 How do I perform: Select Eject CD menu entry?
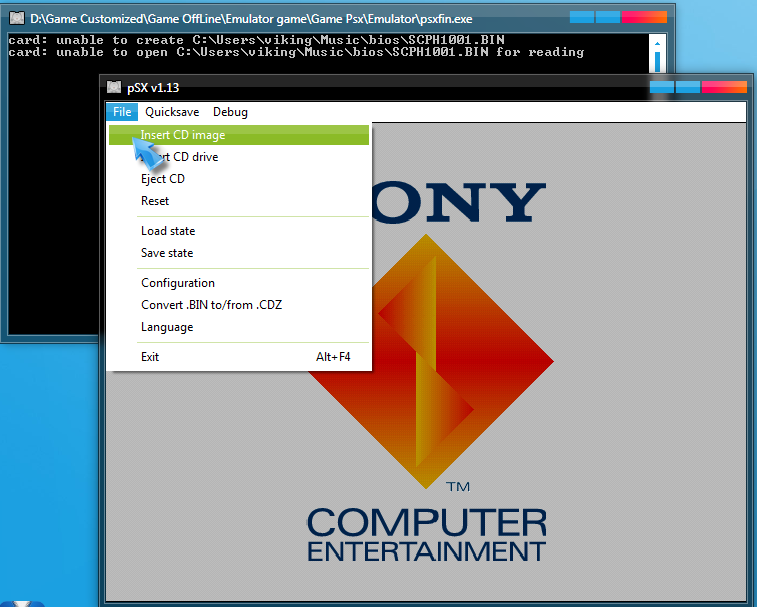pyautogui.click(x=239, y=179)
